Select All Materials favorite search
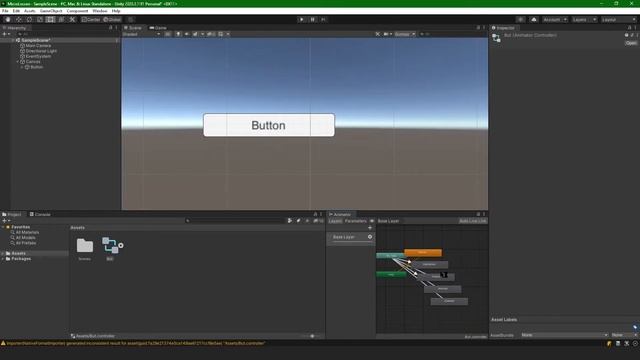Screen dimensions: 640x360 click(x=27, y=232)
